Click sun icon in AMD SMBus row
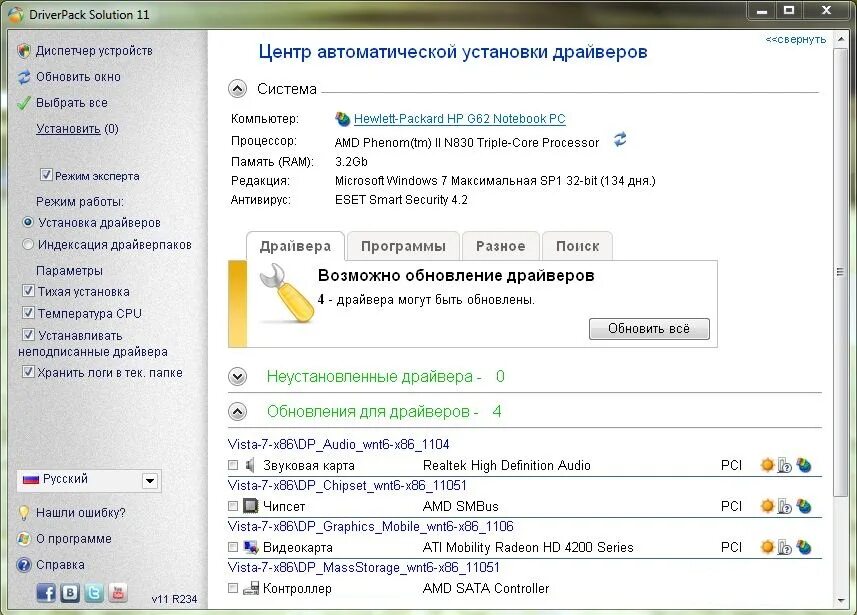The width and height of the screenshot is (857, 615). click(767, 506)
